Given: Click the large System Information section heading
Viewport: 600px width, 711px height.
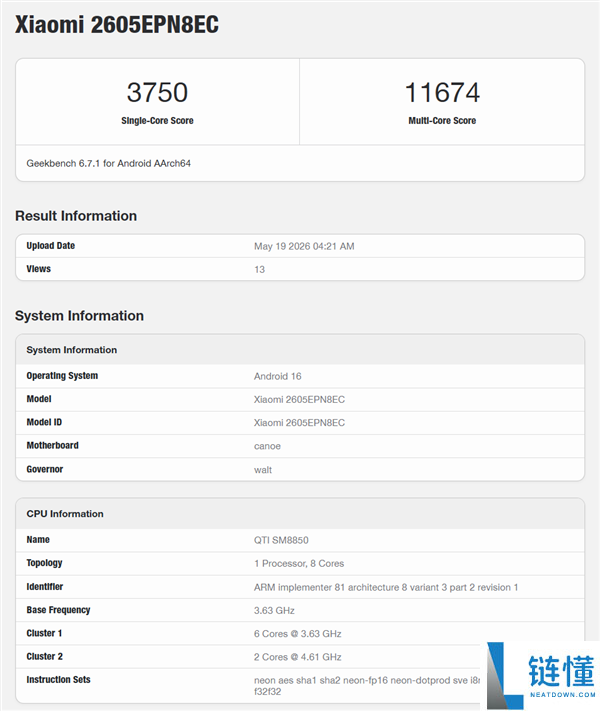Looking at the screenshot, I should click(x=79, y=316).
